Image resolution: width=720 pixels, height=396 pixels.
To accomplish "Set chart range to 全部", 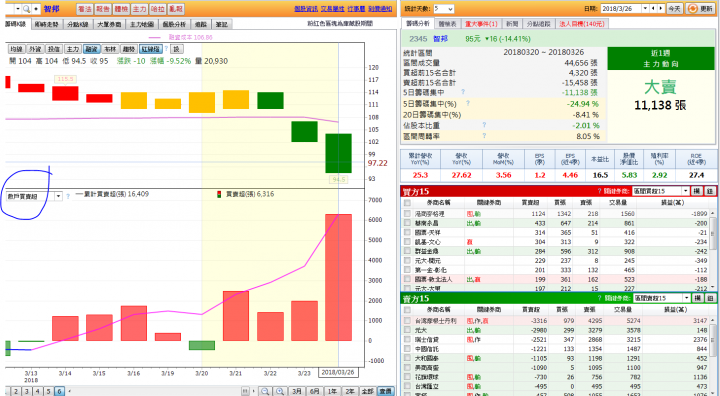I will coord(367,391).
